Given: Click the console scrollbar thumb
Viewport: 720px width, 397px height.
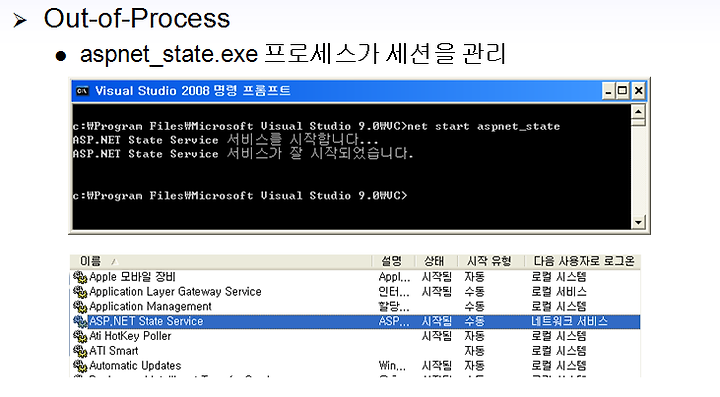Looking at the screenshot, I should (638, 122).
